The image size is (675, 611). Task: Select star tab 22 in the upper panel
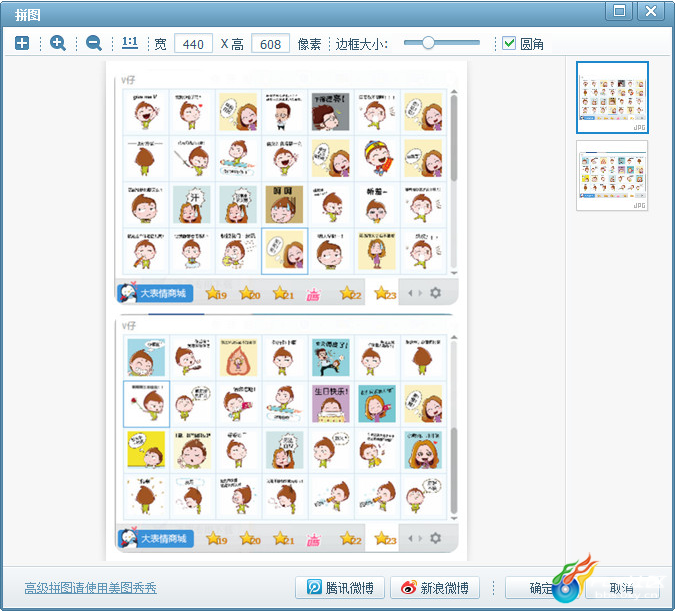coord(350,294)
